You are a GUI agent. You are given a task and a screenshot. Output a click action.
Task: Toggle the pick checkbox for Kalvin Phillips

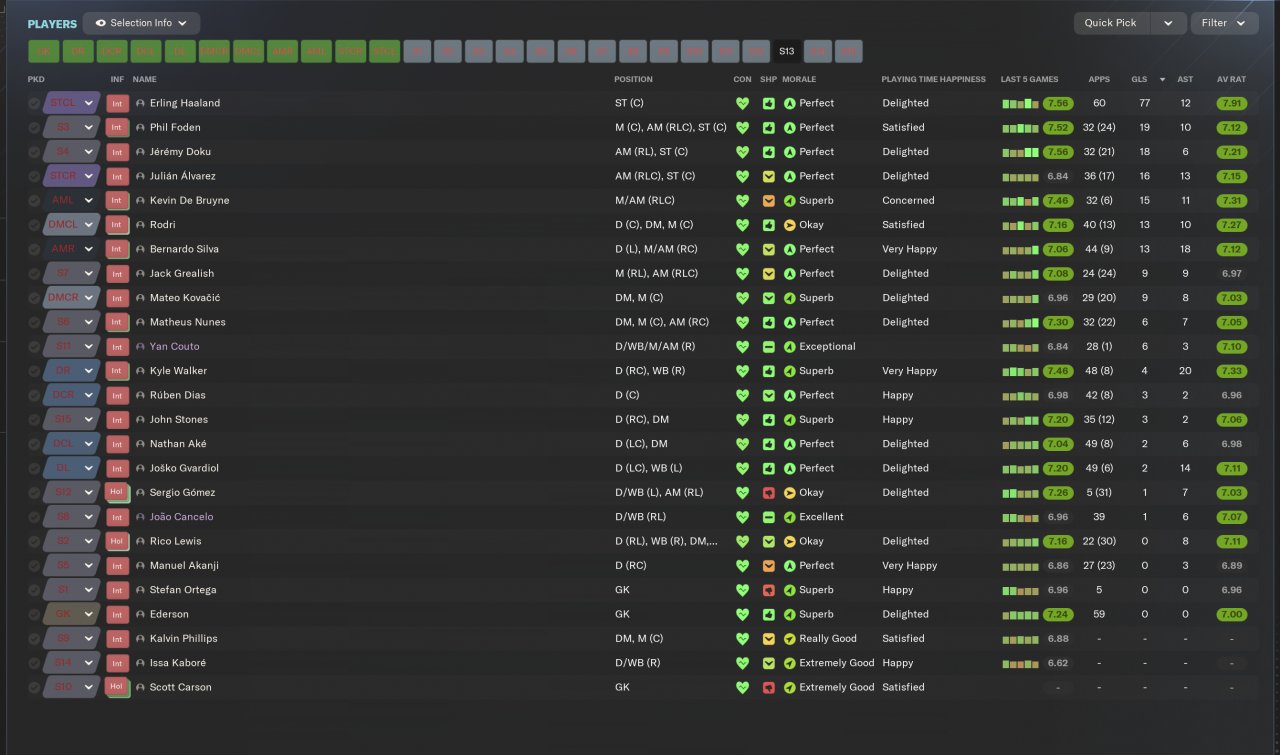point(34,639)
